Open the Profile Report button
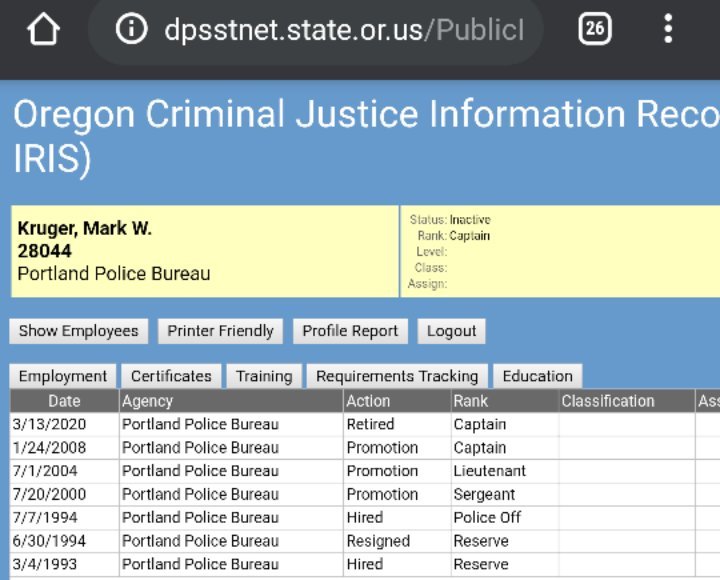 350,331
